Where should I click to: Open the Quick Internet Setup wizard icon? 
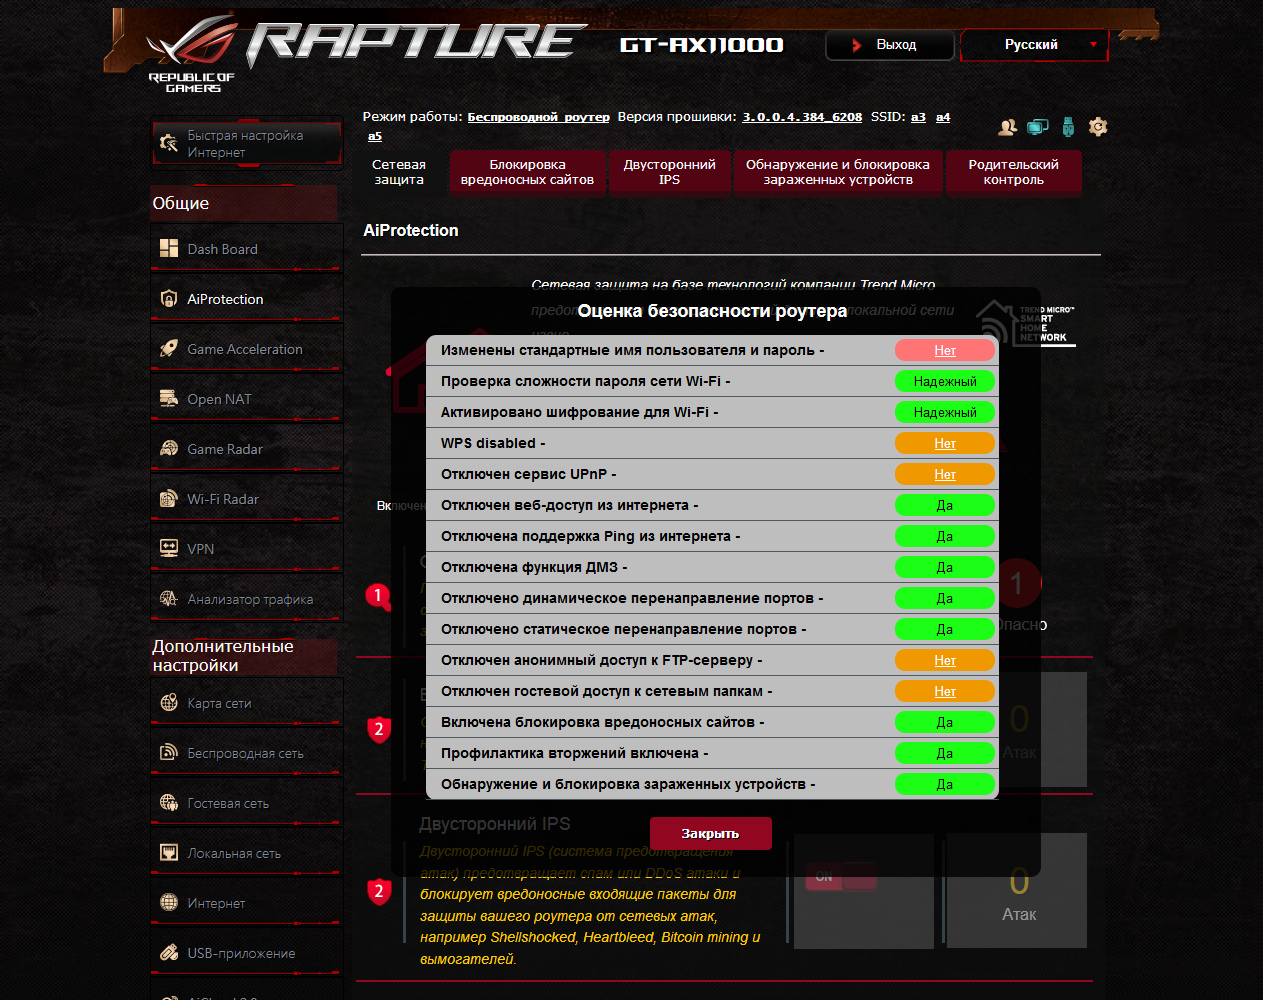point(169,144)
